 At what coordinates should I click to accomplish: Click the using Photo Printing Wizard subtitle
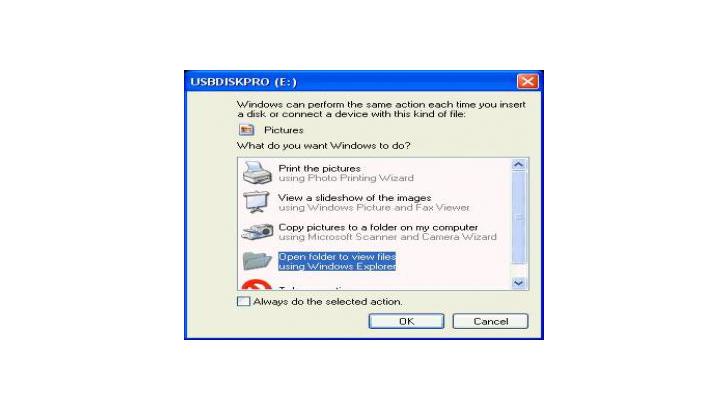click(346, 178)
